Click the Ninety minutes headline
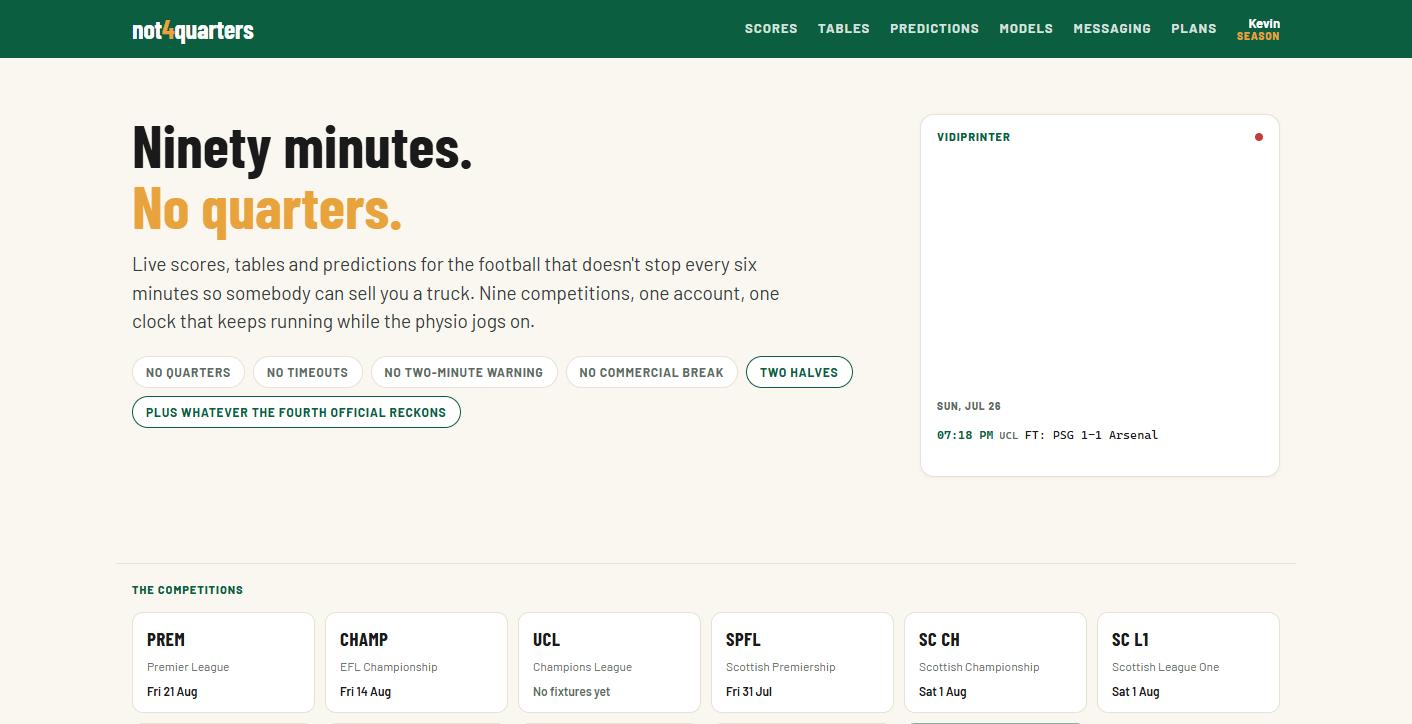The image size is (1412, 724). (x=302, y=147)
